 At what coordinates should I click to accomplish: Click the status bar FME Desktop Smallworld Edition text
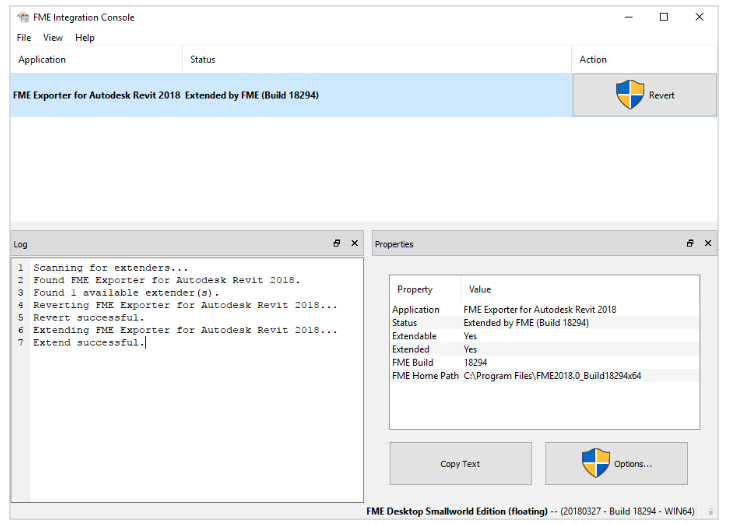click(457, 511)
